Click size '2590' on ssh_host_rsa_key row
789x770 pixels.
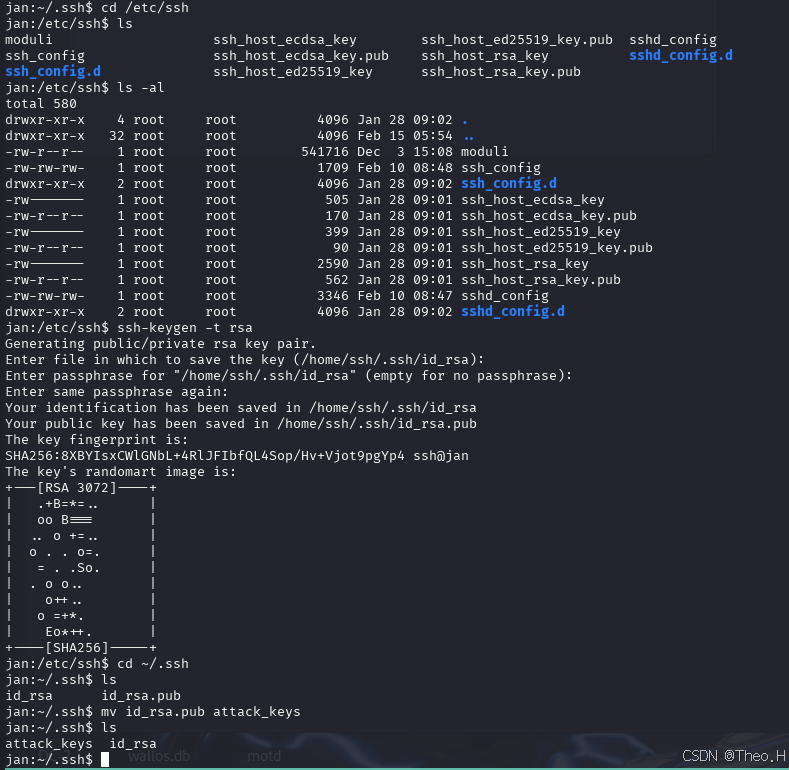click(x=333, y=264)
